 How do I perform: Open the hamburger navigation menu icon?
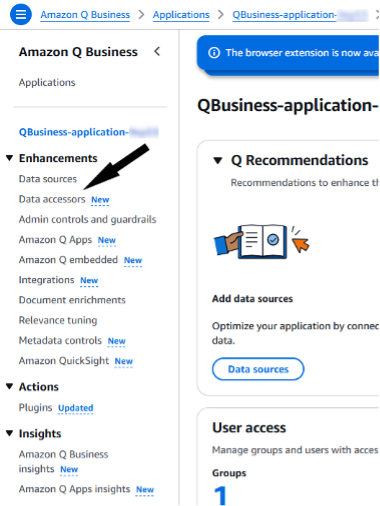(21, 14)
